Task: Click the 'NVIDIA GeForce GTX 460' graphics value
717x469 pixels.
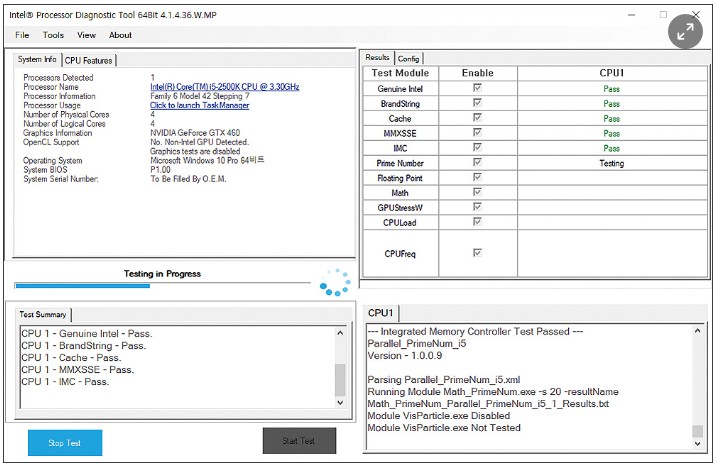Action: (195, 133)
